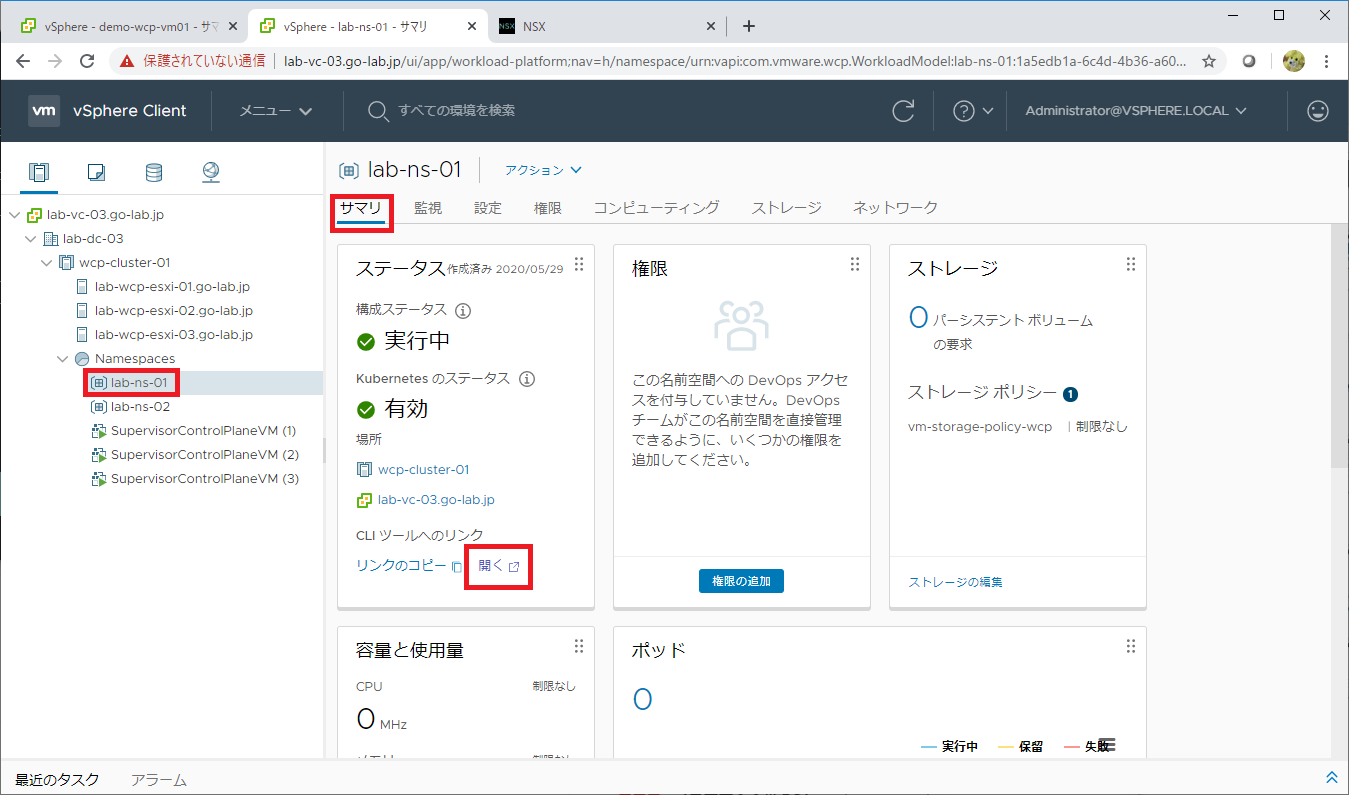Expand the bottom tasks panel chevron
This screenshot has width=1349, height=795.
click(1331, 778)
